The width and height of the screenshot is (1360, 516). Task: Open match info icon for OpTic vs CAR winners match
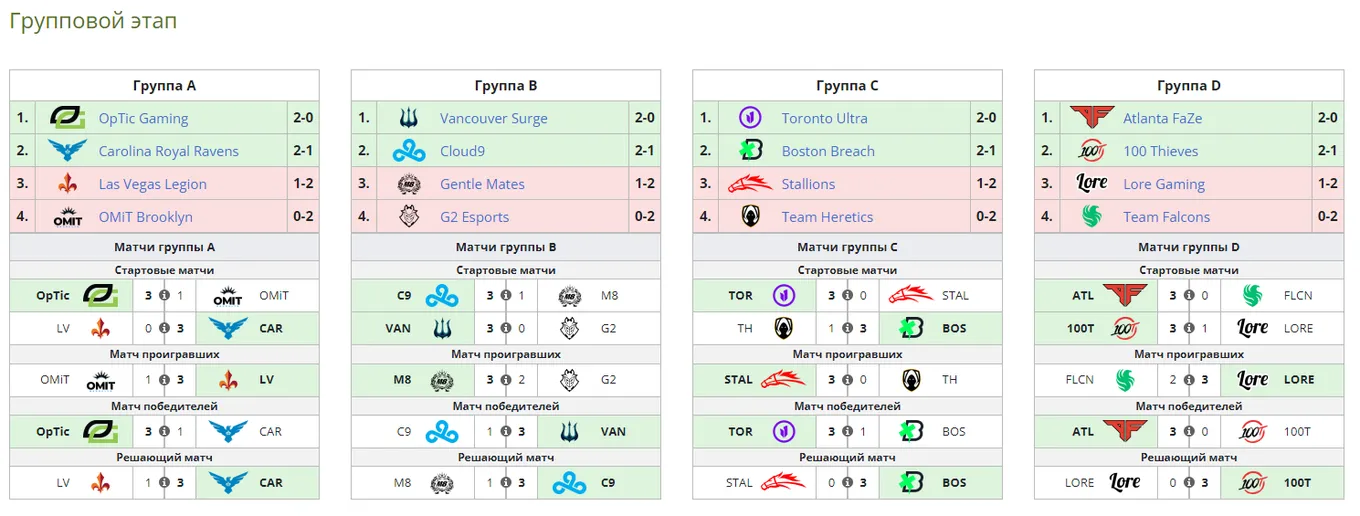pos(164,432)
